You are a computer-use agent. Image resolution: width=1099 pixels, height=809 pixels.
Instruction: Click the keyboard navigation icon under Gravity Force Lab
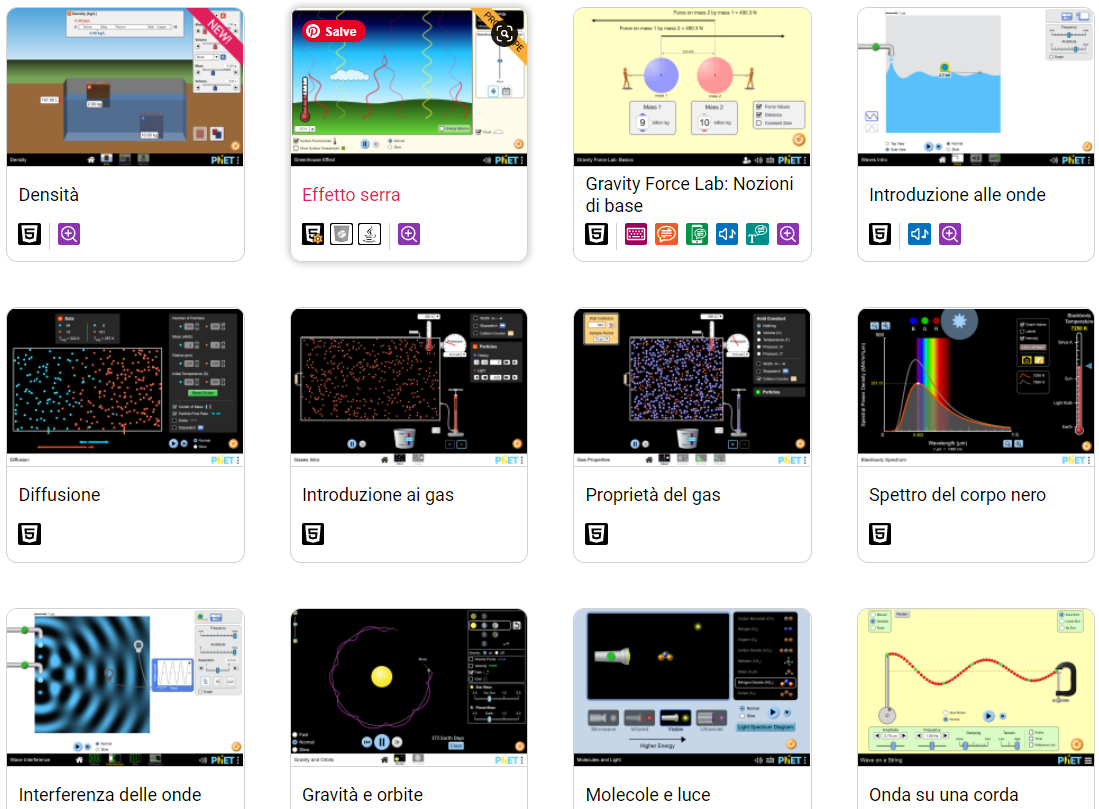click(636, 234)
